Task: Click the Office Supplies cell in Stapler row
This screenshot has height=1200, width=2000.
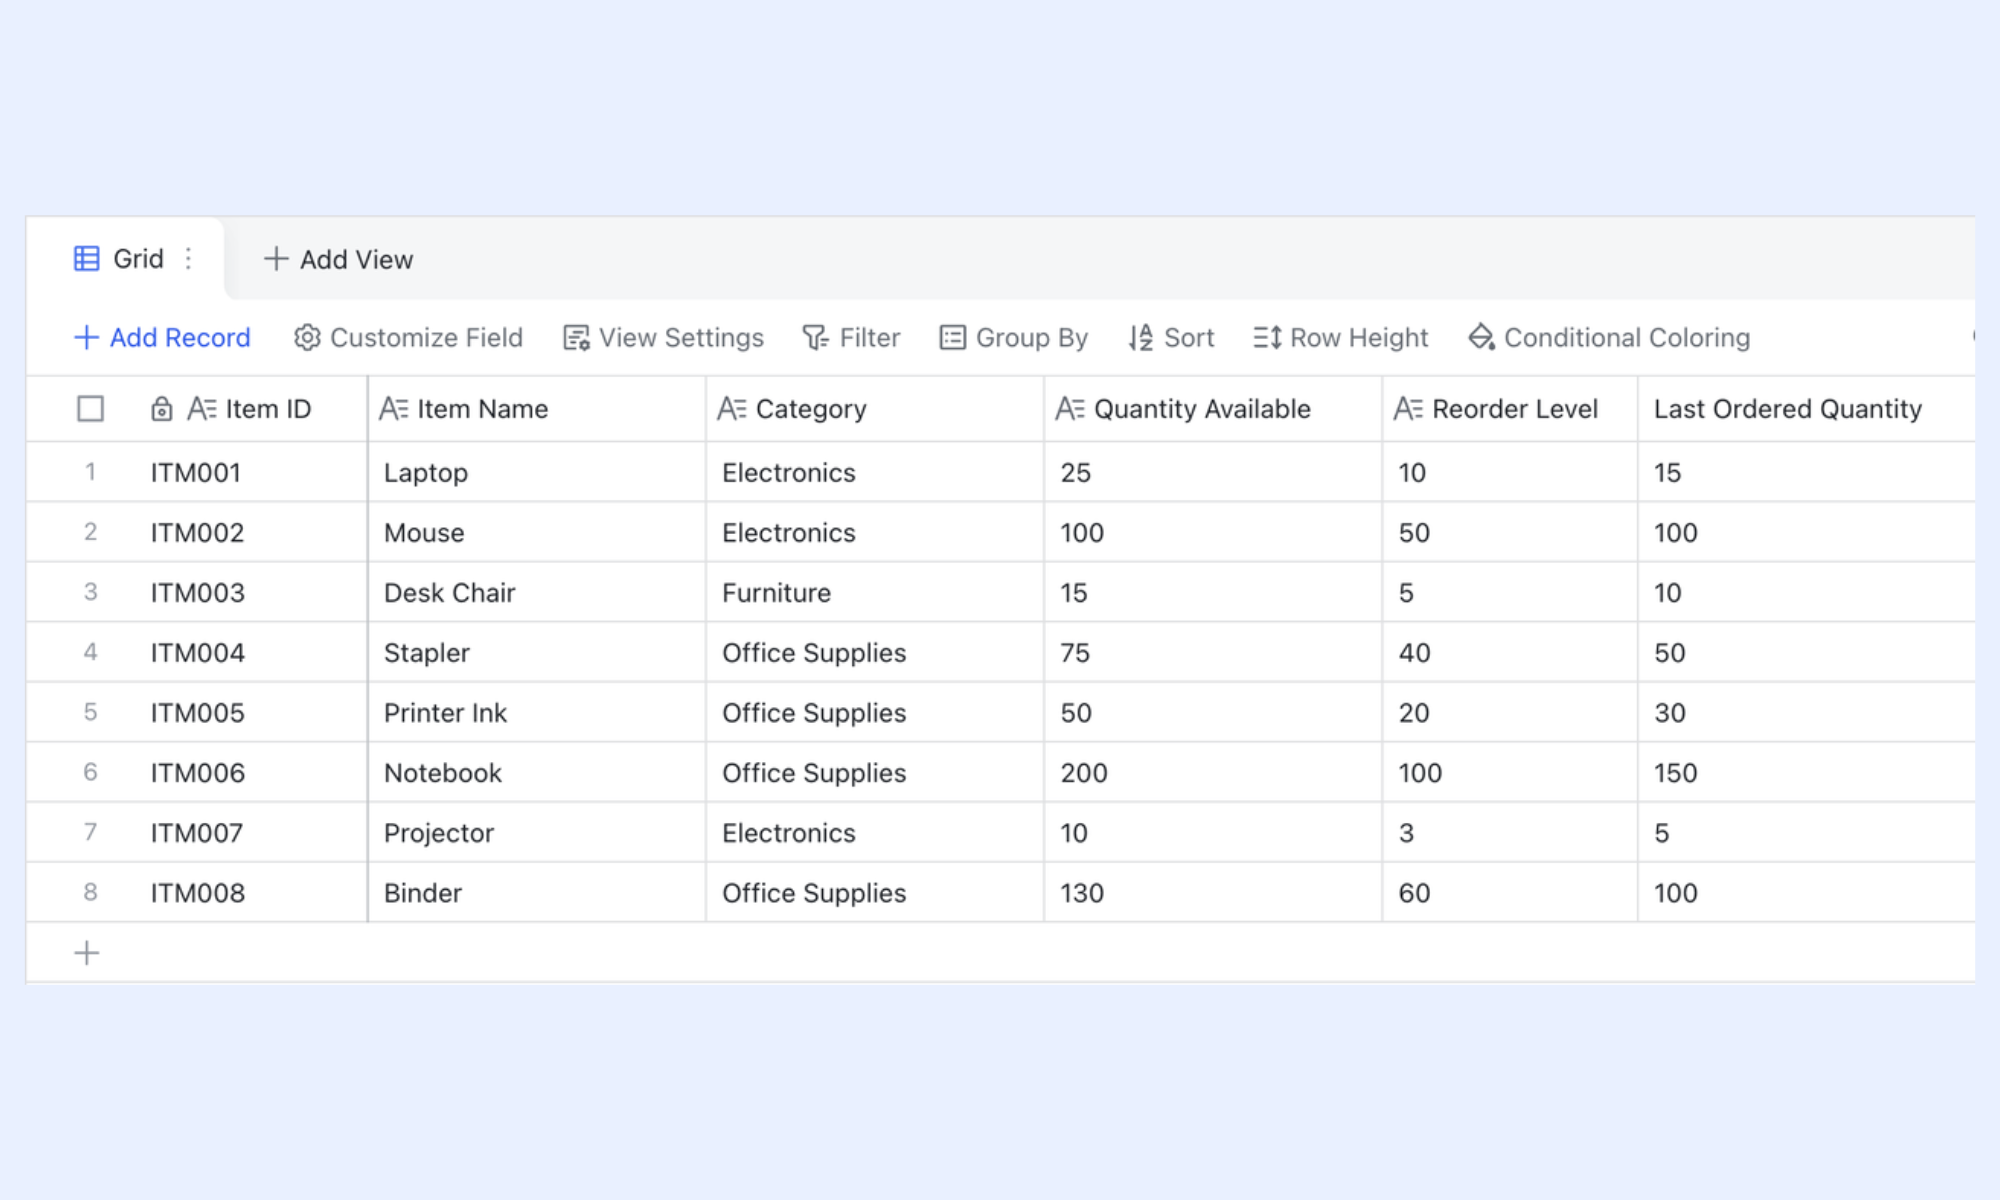Action: tap(875, 652)
